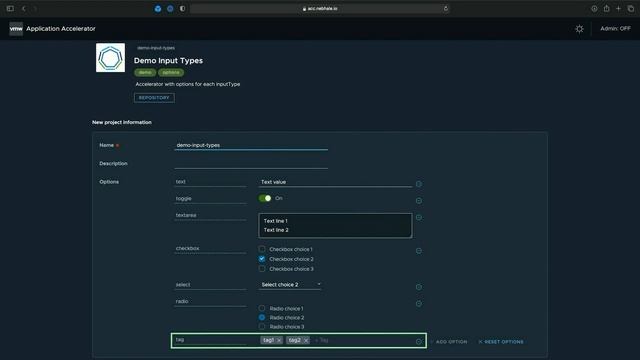The height and width of the screenshot is (360, 640).
Task: Click the Demo Input Types accelerator logo
Action: 111,58
